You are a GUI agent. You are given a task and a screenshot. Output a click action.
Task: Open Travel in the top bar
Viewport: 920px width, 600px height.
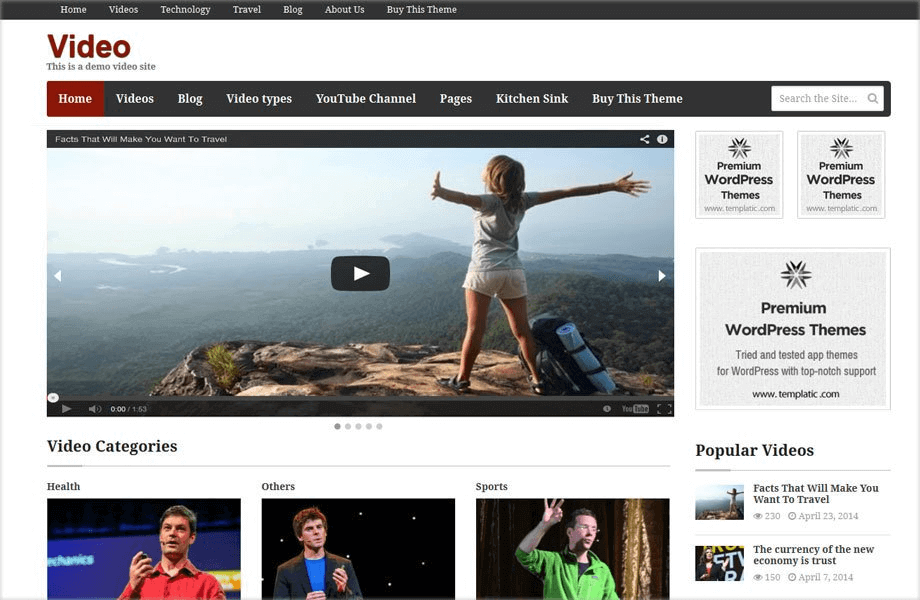(x=247, y=9)
